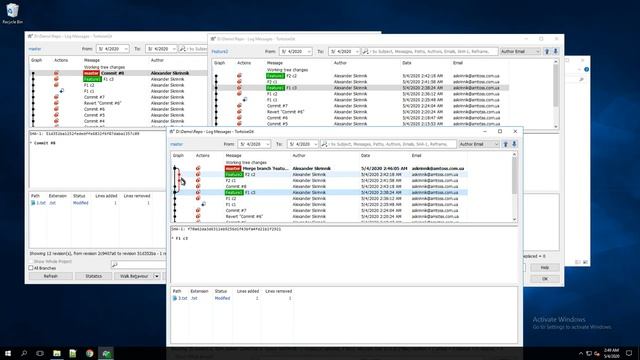
Task: Click the bottom search field in left window
Action: point(139,265)
